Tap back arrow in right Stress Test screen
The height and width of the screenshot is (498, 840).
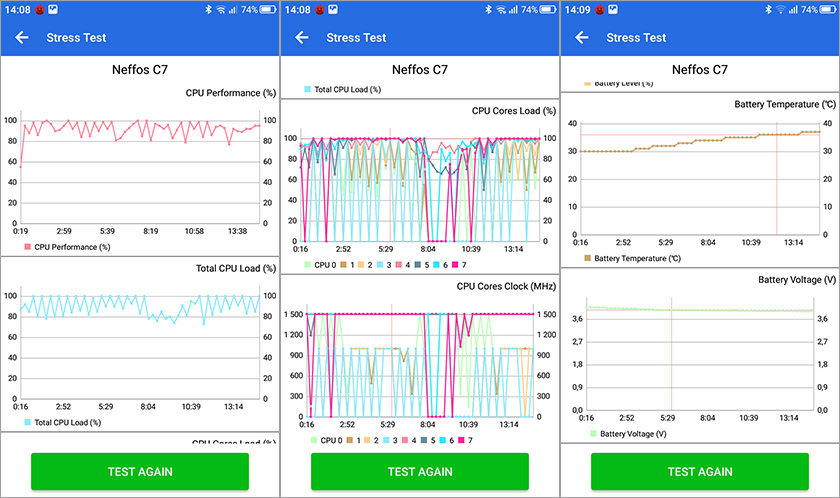pos(582,37)
